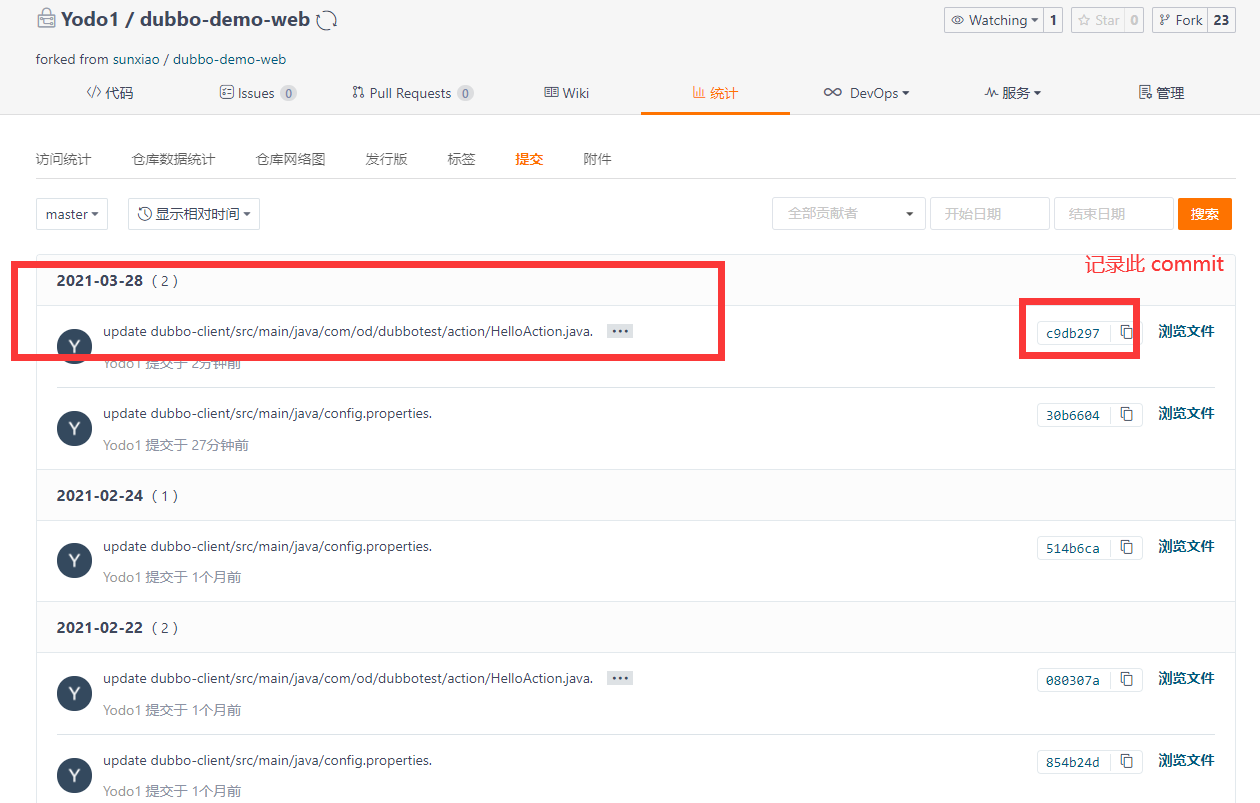
Task: Copy commit hash 854b24d
Action: pos(1126,761)
